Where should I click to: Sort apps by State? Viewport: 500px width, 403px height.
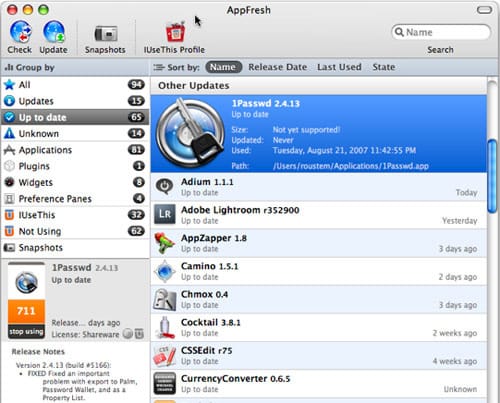tap(384, 67)
